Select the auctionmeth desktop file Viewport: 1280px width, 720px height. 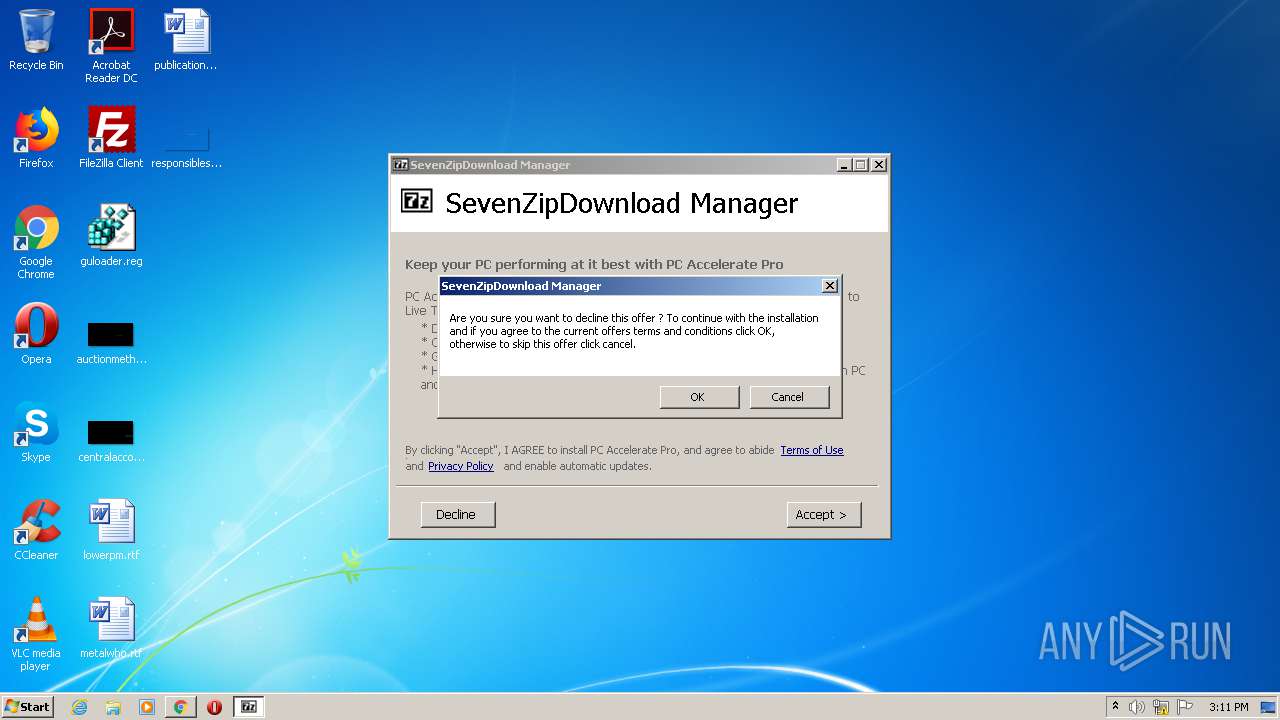(111, 341)
